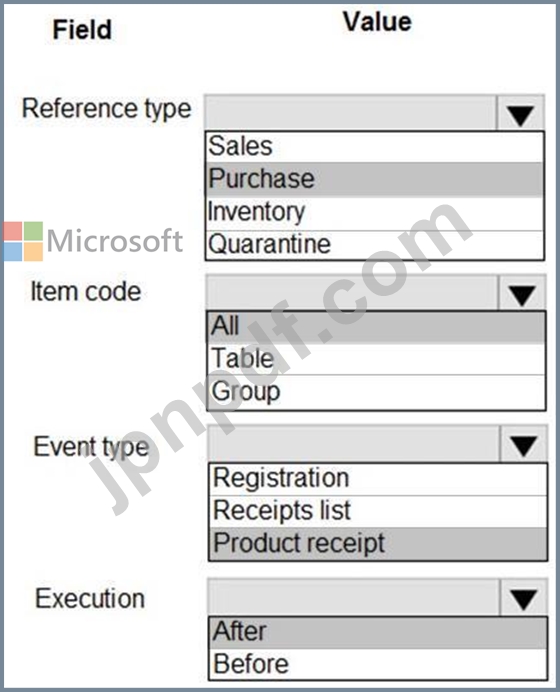This screenshot has height=692, width=560.
Task: Choose the Purchase reference type option
Action: [375, 179]
